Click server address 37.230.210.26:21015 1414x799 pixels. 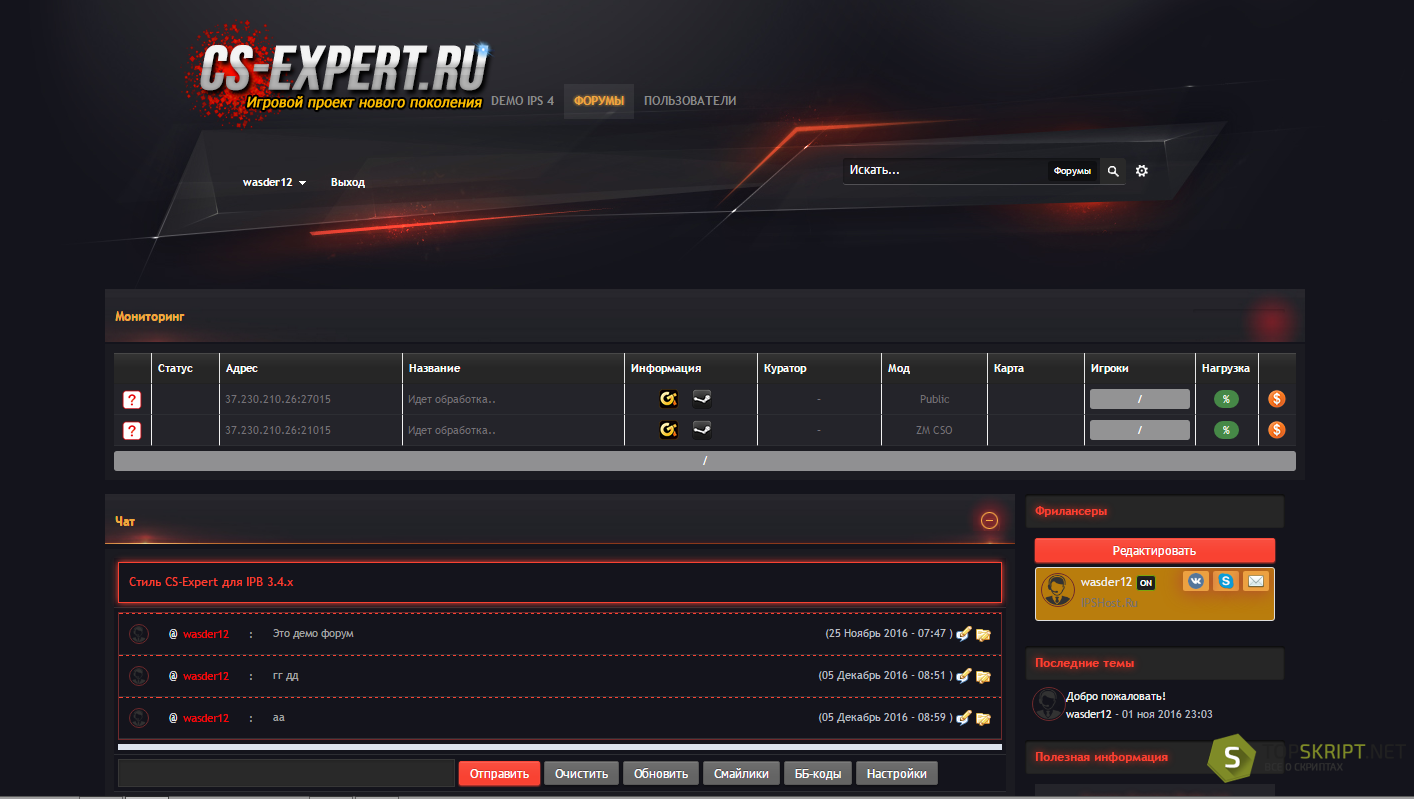point(278,430)
